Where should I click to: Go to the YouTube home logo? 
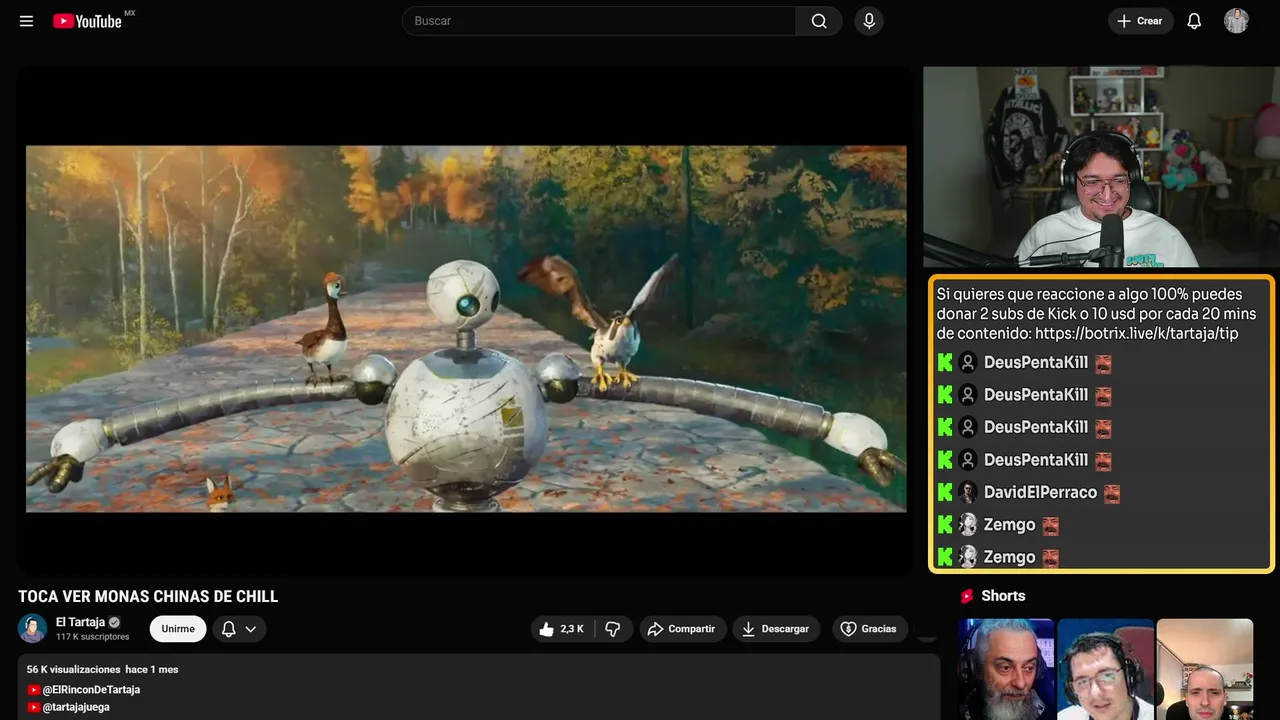87,21
